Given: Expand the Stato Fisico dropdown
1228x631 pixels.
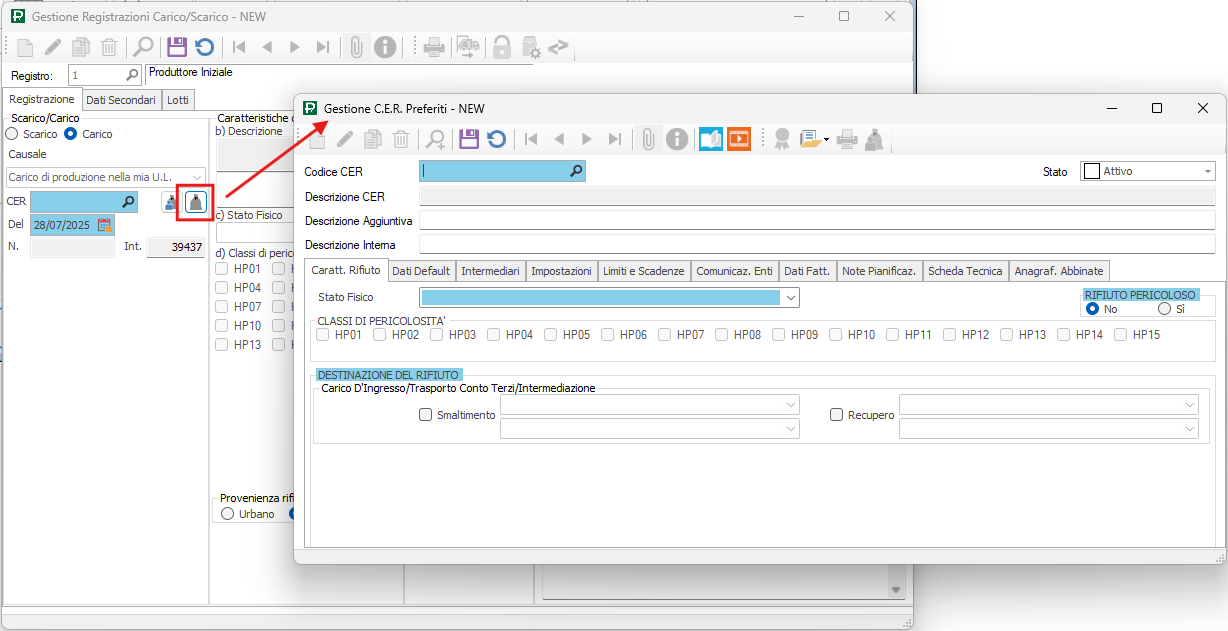Looking at the screenshot, I should (x=791, y=297).
